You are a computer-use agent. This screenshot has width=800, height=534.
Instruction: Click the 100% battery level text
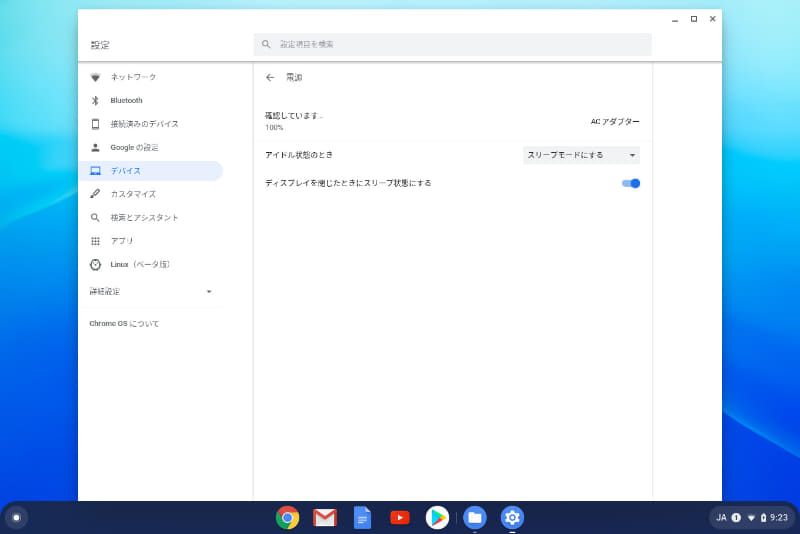click(x=274, y=128)
